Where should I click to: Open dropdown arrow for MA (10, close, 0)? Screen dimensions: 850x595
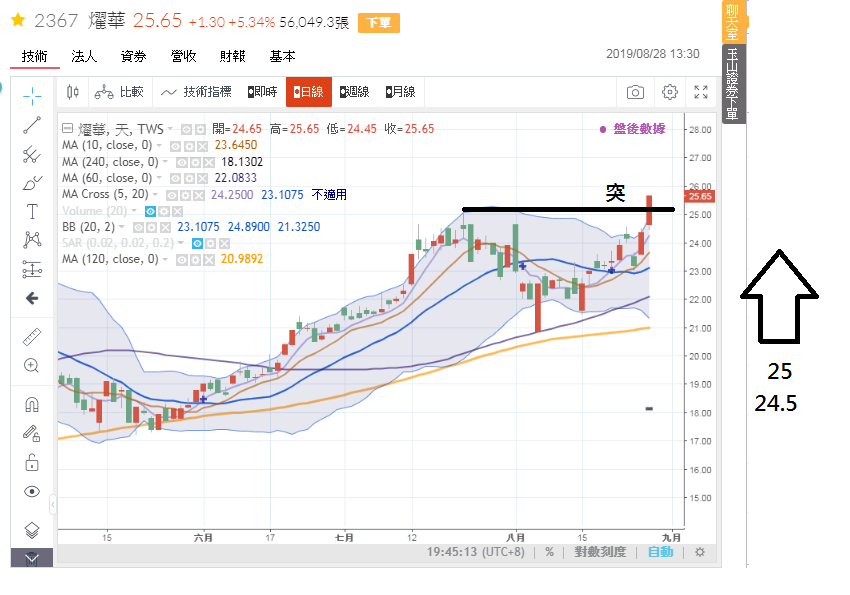[159, 145]
